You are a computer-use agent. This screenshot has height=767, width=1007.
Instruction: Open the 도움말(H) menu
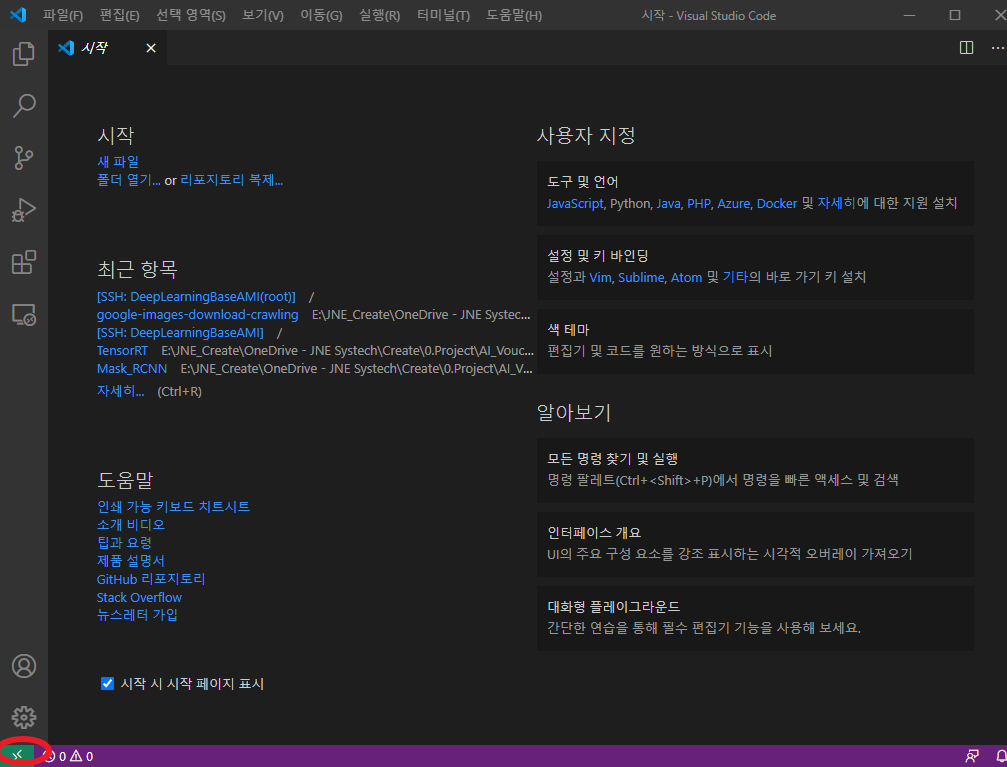pos(514,15)
